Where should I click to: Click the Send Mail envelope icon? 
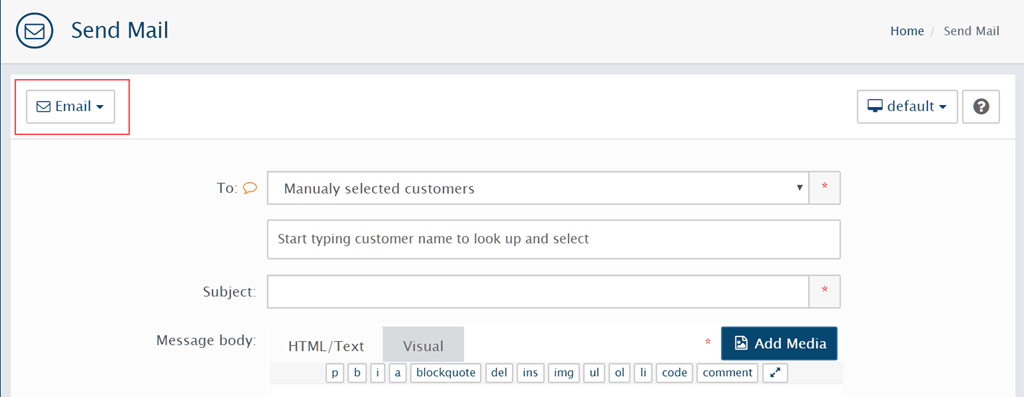tap(34, 31)
